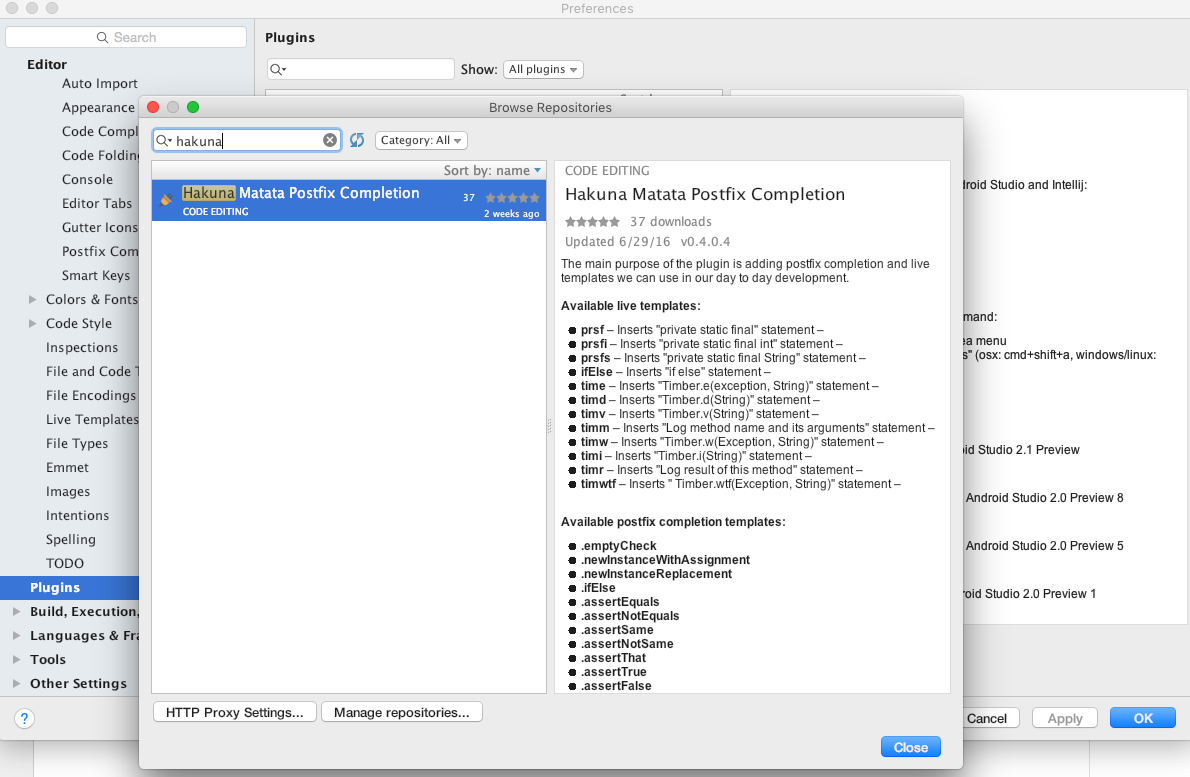Click the CODE EDITING category label in details

click(x=607, y=171)
